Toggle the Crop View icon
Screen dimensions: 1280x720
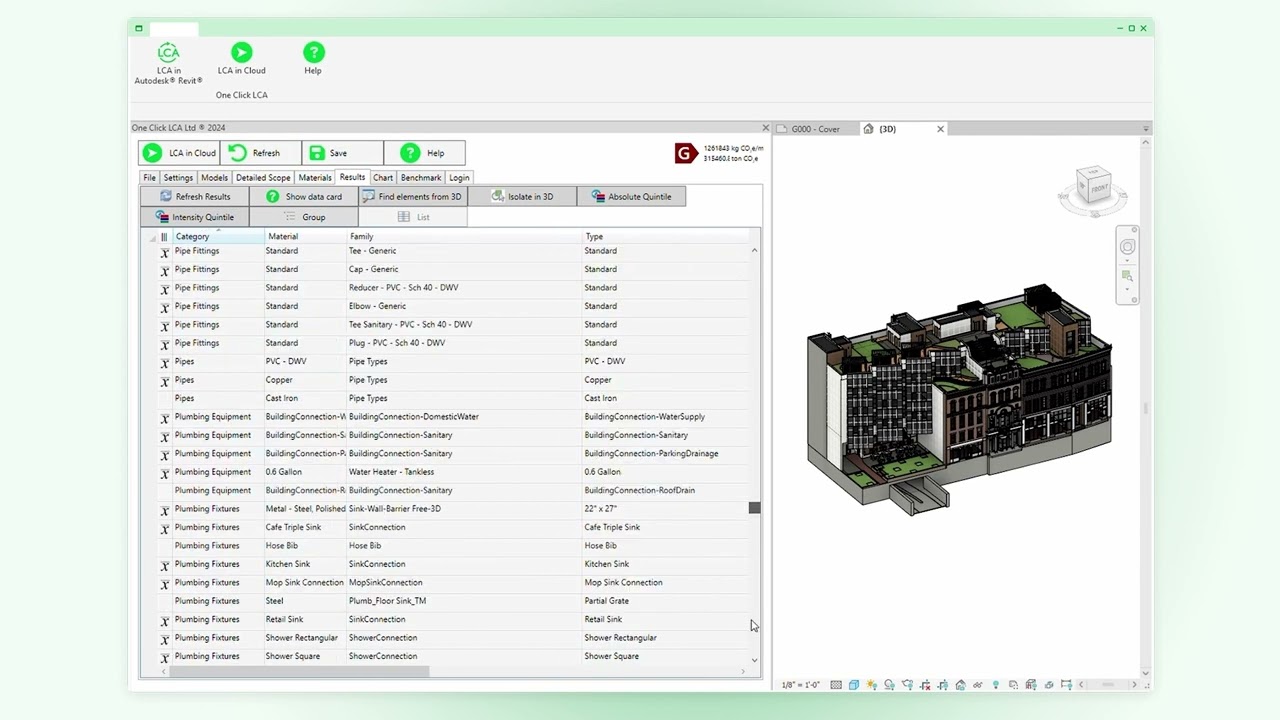click(925, 685)
